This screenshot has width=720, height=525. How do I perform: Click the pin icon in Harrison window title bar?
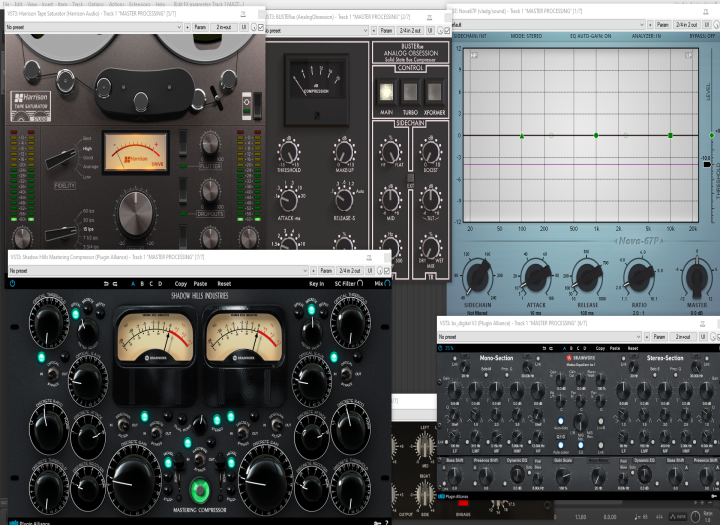point(243,14)
